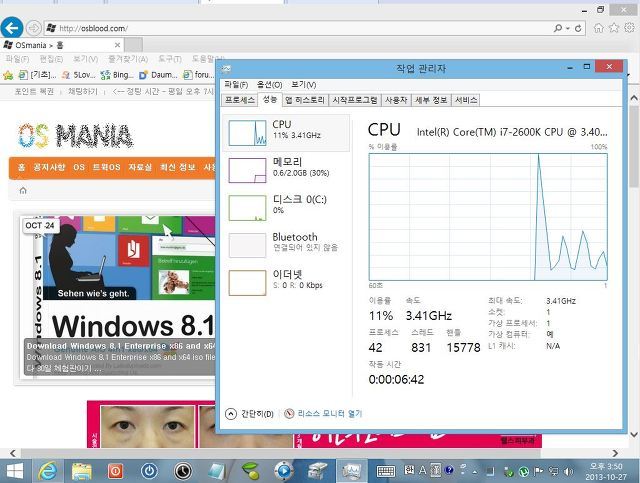640x483 pixels.
Task: Open 옵션(O) menu in Task Manager
Action: 269,85
